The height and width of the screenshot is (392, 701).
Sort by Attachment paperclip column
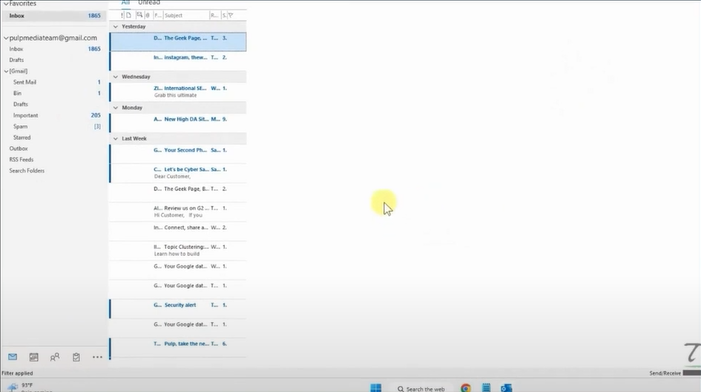(148, 15)
